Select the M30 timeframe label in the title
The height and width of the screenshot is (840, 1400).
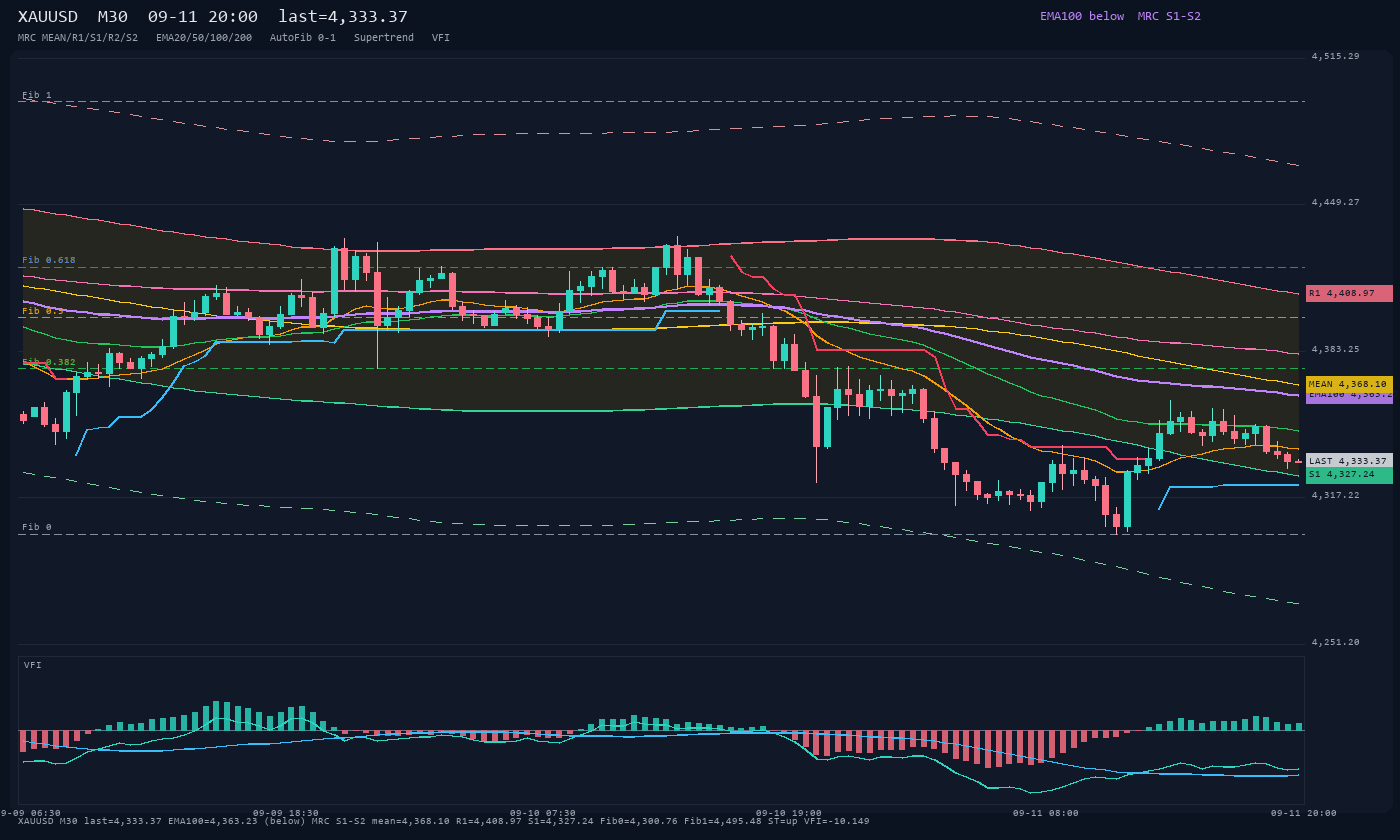(x=112, y=17)
